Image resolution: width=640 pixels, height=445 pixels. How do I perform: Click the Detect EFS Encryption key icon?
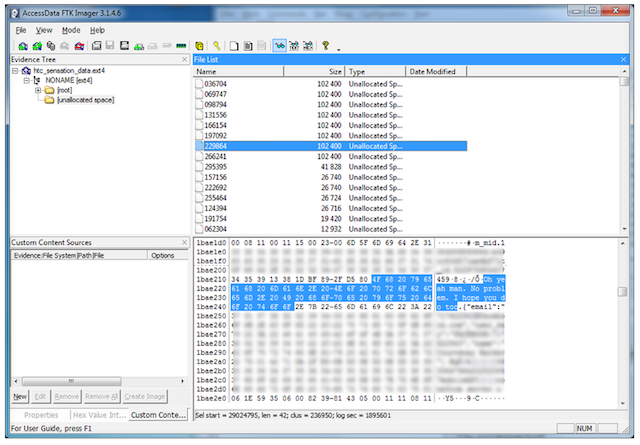[x=217, y=46]
